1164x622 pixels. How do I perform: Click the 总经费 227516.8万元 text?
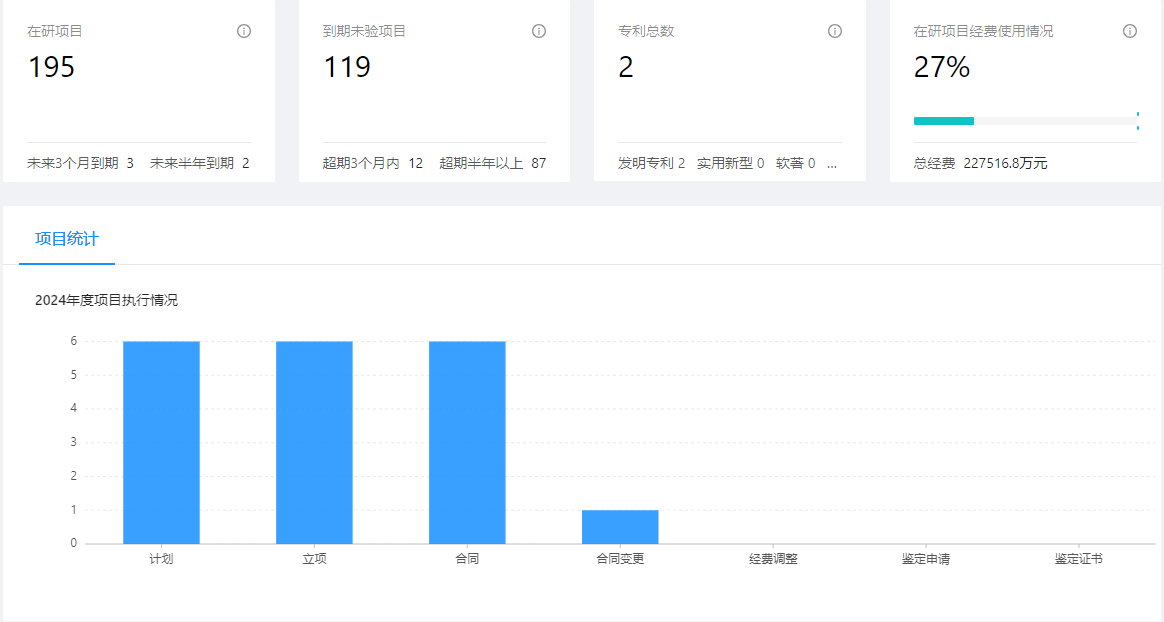980,163
